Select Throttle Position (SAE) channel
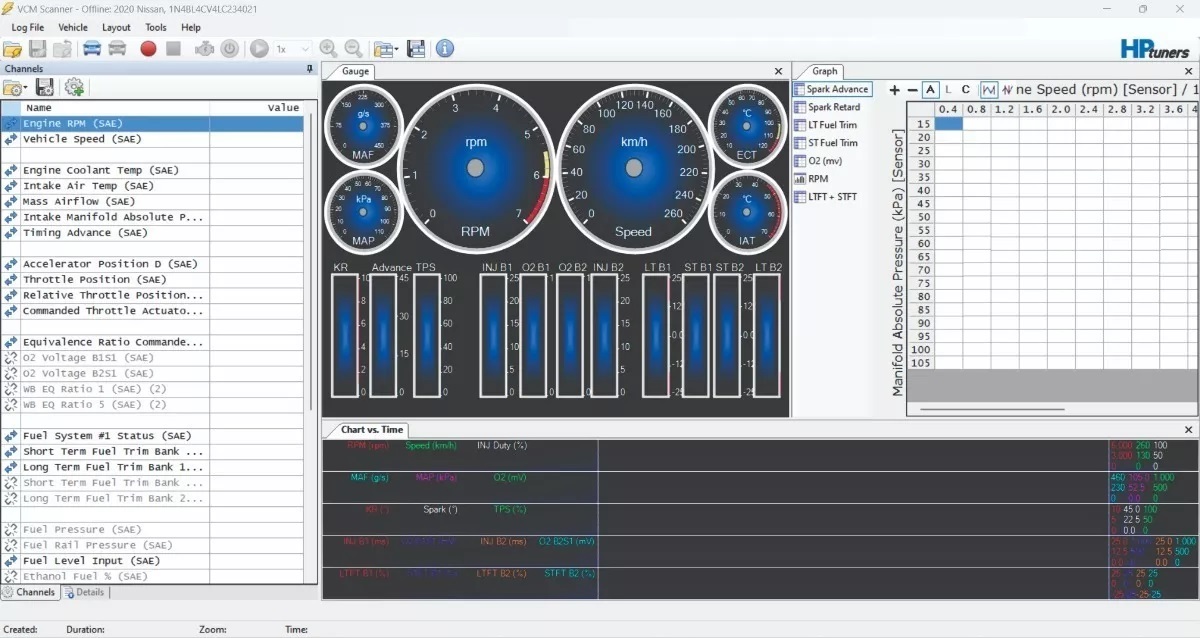 click(x=152, y=279)
